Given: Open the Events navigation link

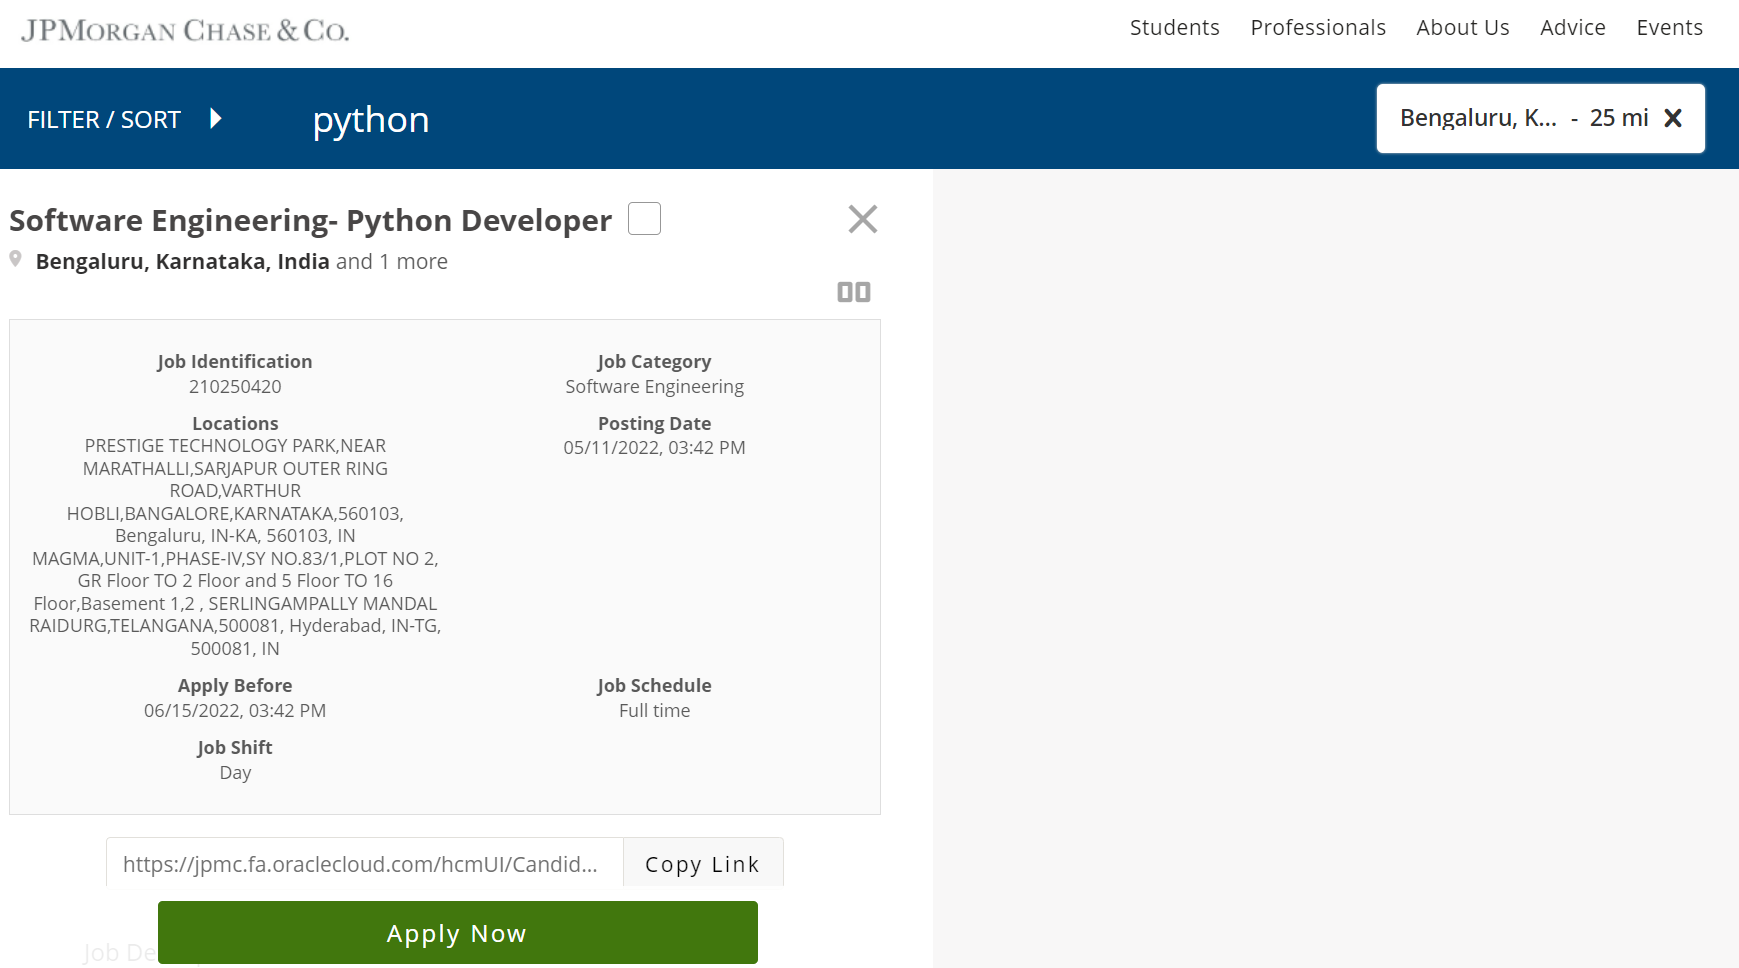Looking at the screenshot, I should [1669, 28].
